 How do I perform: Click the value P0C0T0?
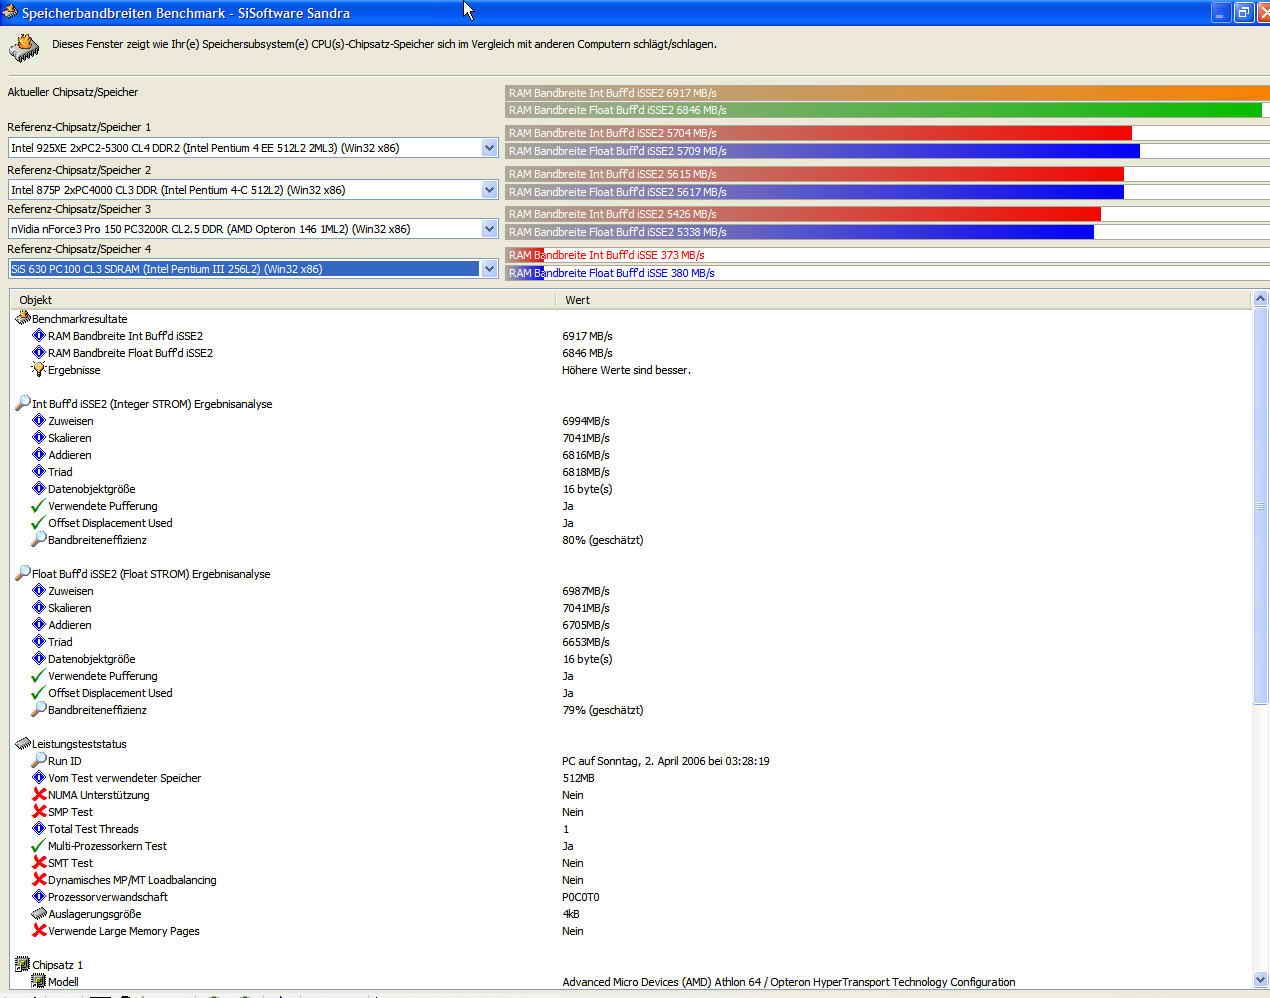[x=581, y=897]
